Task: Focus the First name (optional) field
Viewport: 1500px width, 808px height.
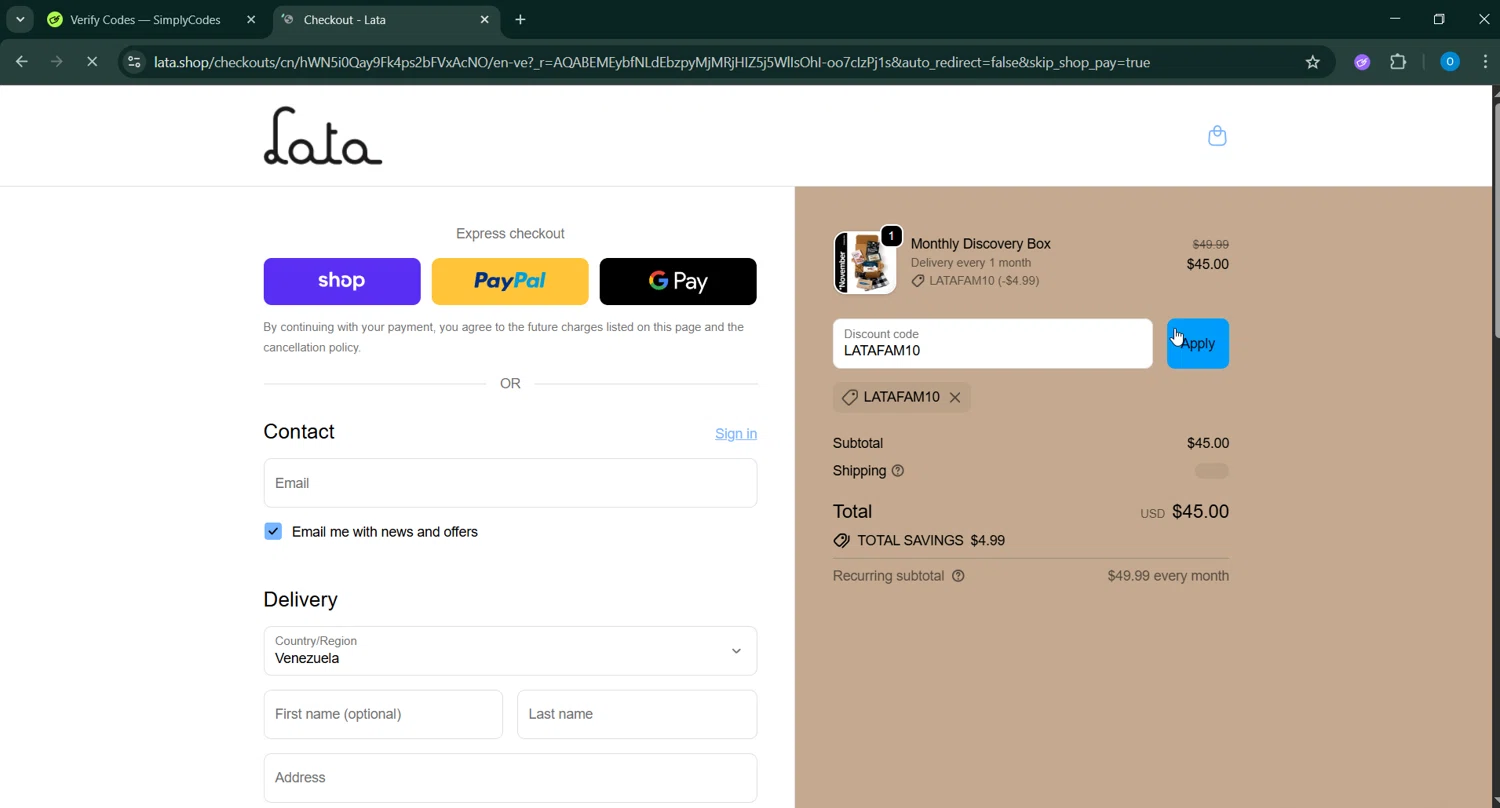Action: [383, 714]
